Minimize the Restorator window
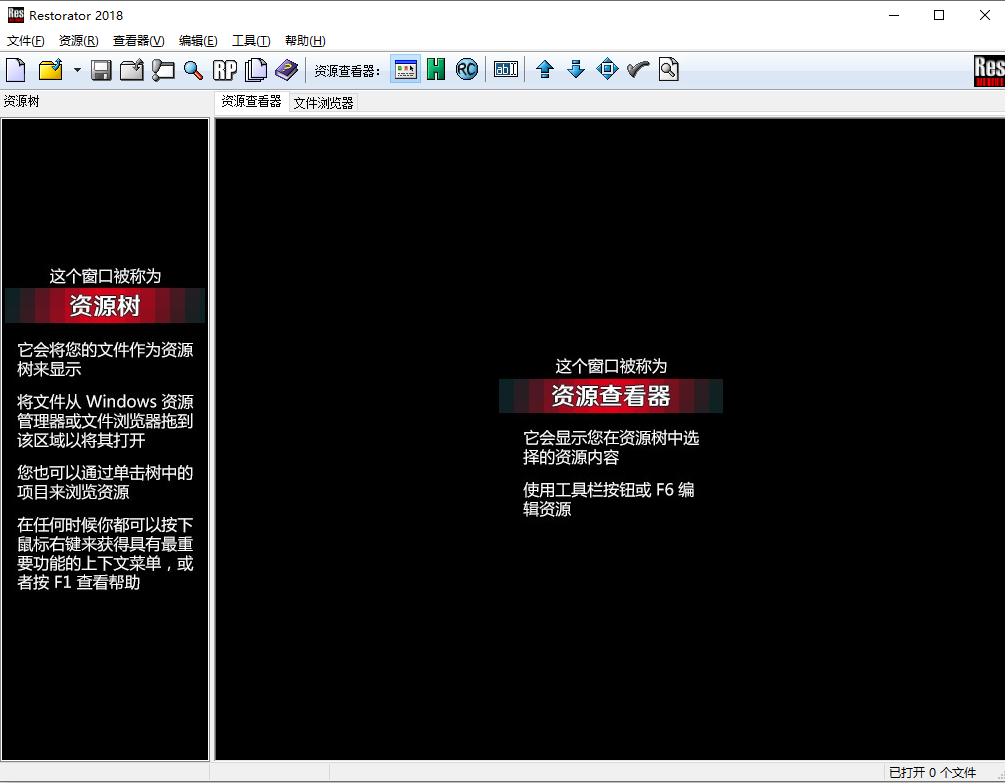The image size is (1005, 783). [x=894, y=15]
